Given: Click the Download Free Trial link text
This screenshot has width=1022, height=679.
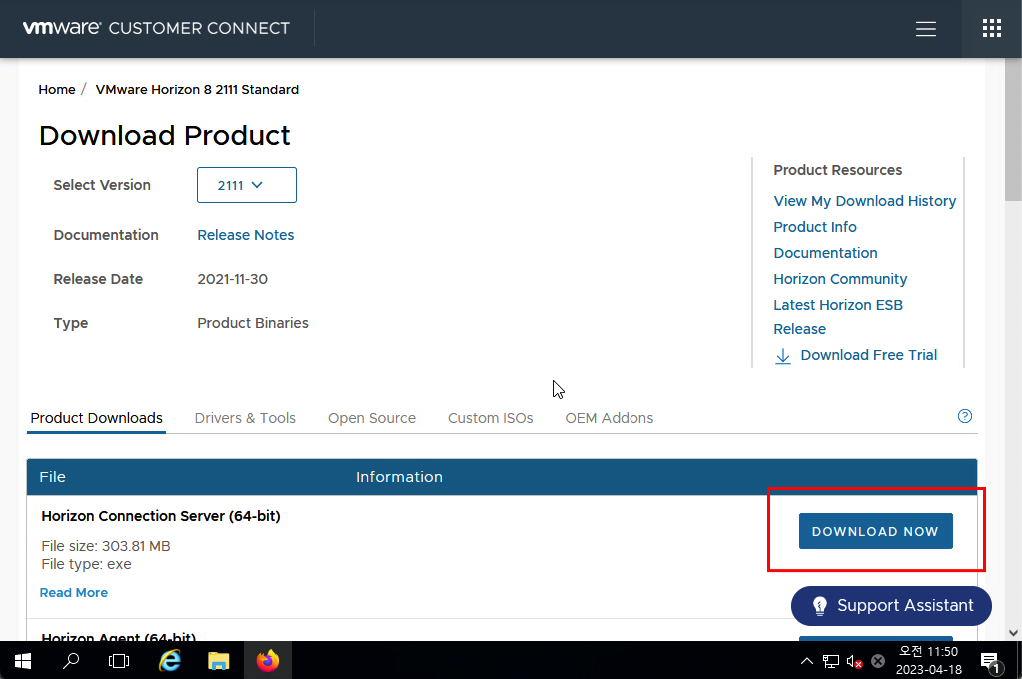Looking at the screenshot, I should [x=869, y=355].
